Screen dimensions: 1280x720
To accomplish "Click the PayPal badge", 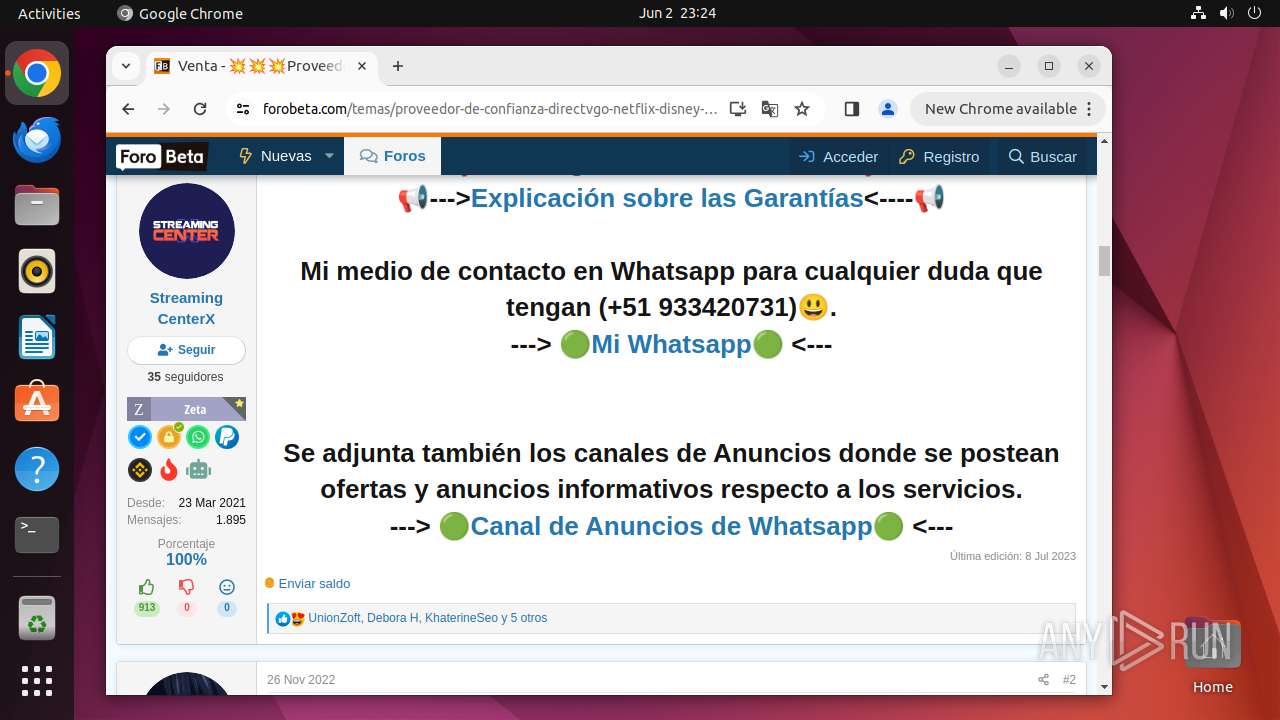I will click(227, 437).
